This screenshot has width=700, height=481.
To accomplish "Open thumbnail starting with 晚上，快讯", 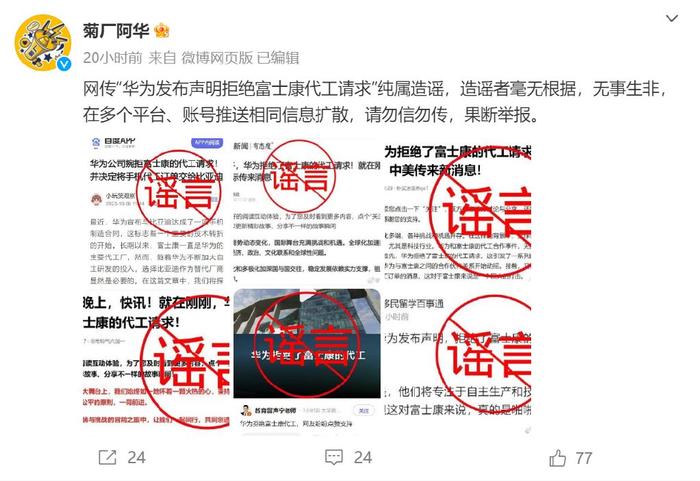I will [x=156, y=362].
